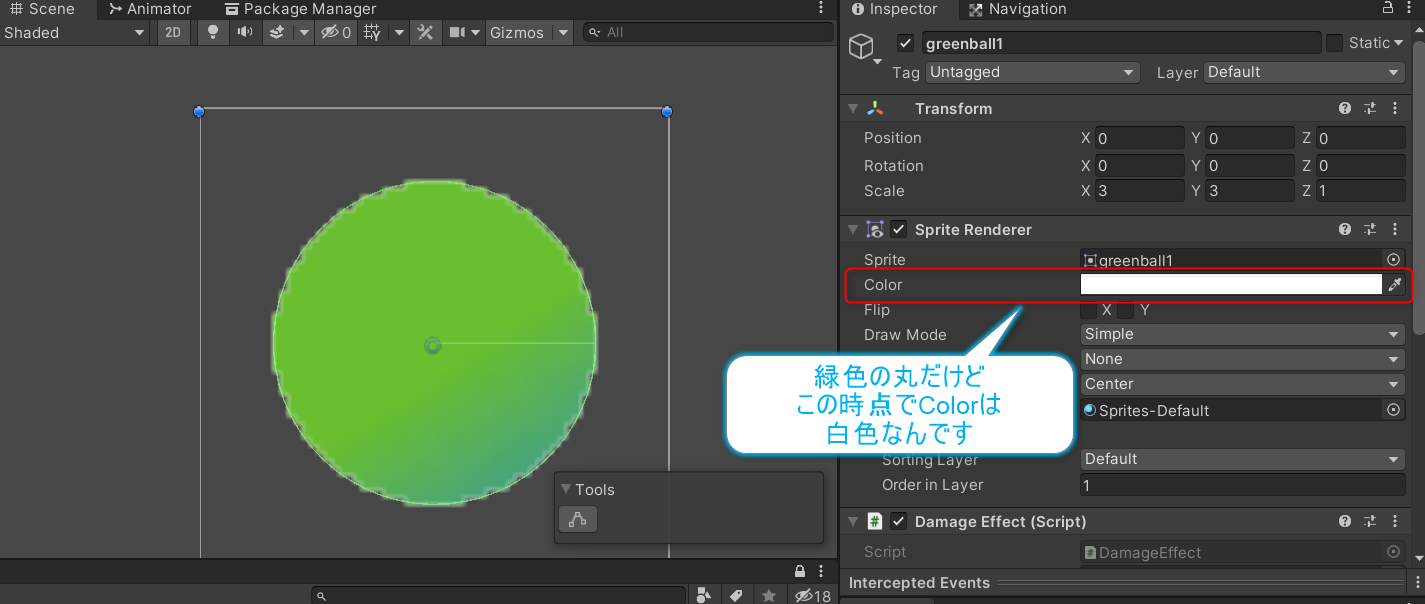1425x604 pixels.
Task: Disable the Sprite Renderer component checkbox
Action: click(898, 229)
